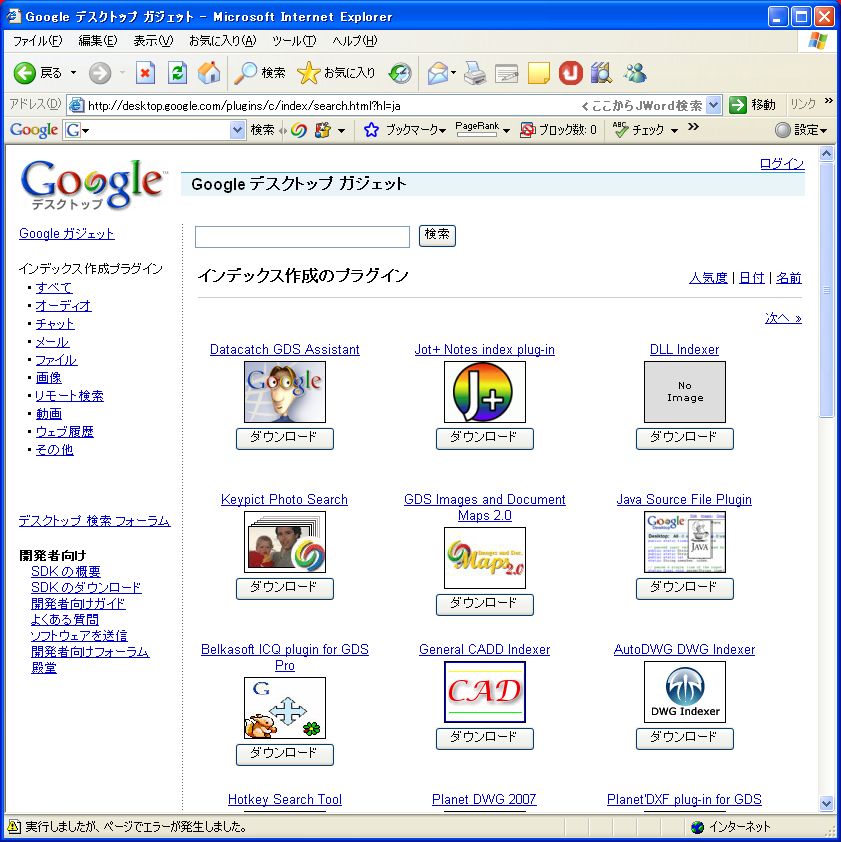
Task: Click the AutoDWG DWG Indexer image
Action: (684, 691)
